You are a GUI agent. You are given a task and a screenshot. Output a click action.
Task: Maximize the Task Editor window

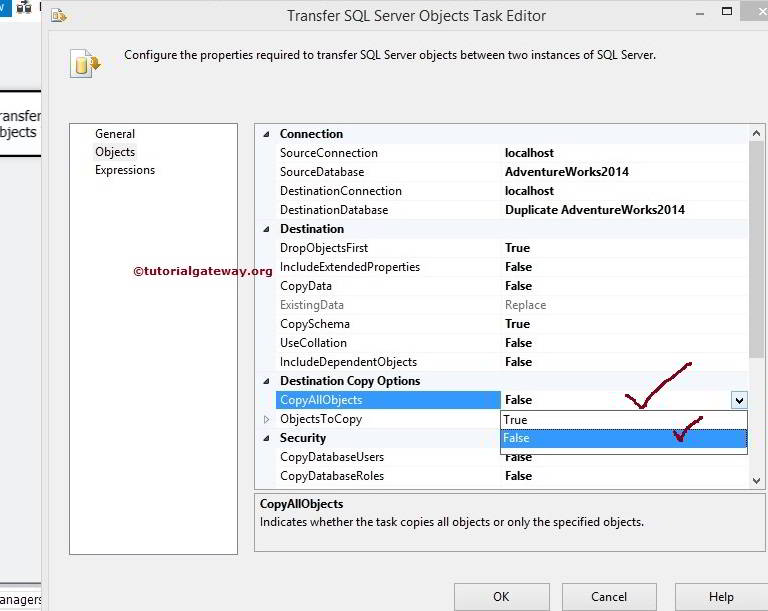(x=727, y=11)
